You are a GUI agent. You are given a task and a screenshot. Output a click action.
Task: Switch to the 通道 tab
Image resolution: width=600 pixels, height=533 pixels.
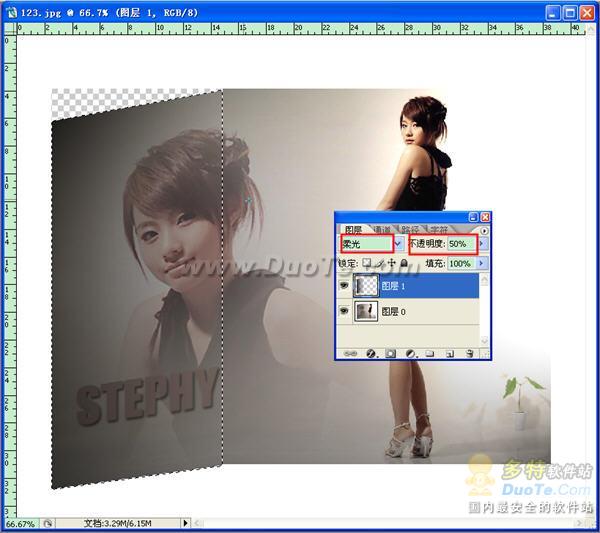pos(382,230)
